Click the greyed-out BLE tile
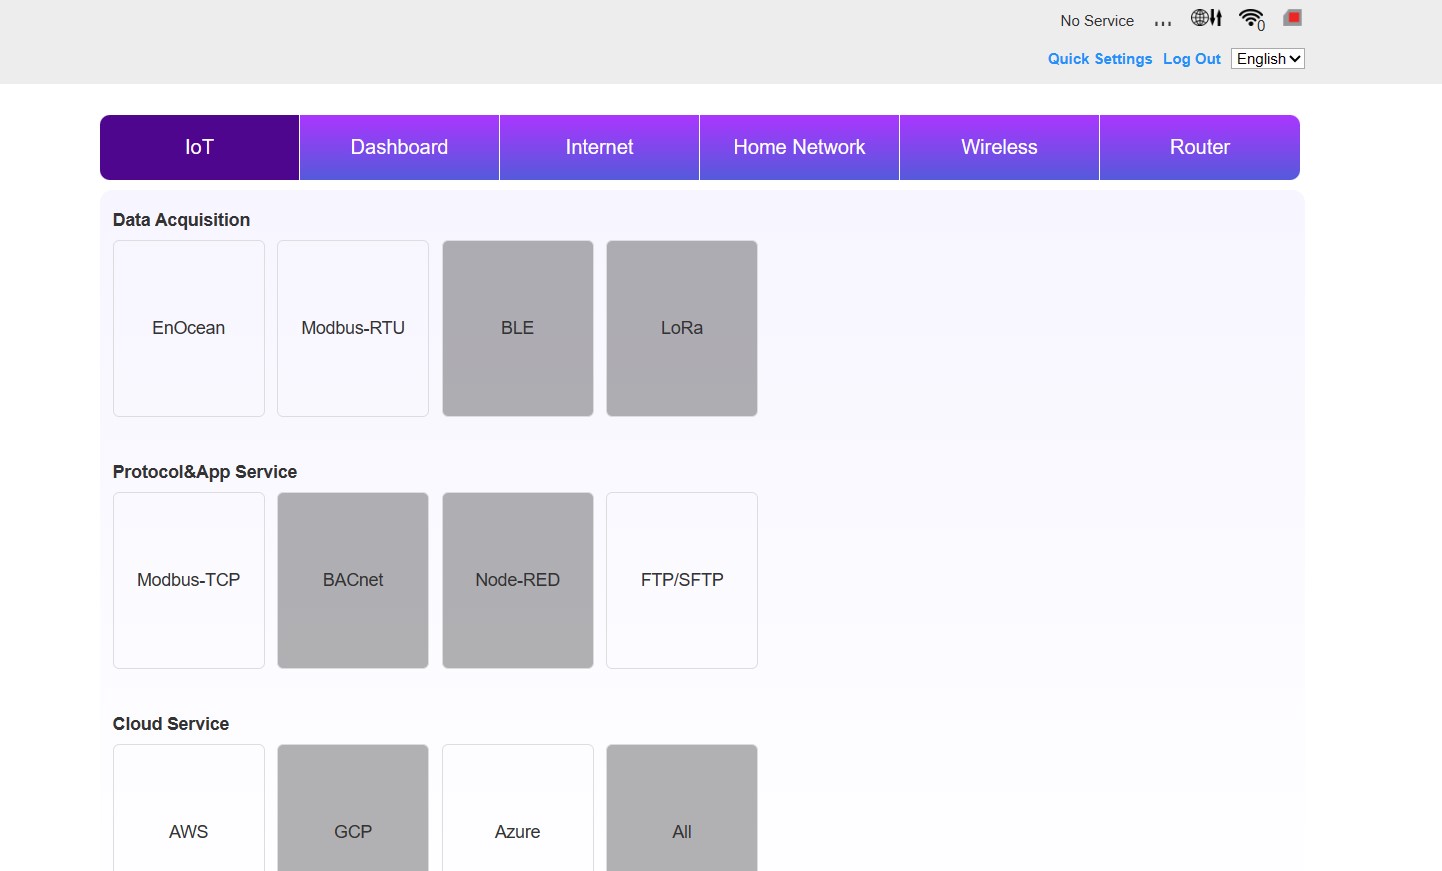This screenshot has height=871, width=1442. [x=517, y=328]
